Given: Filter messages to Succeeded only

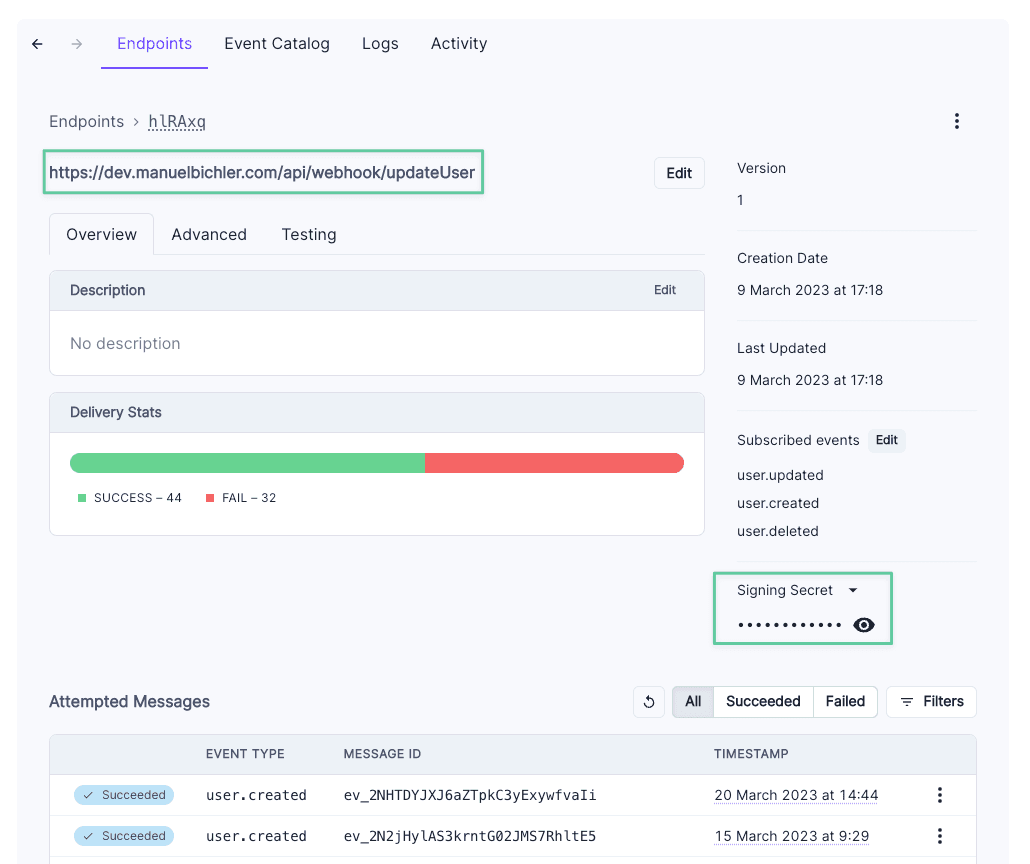Looking at the screenshot, I should (x=763, y=702).
